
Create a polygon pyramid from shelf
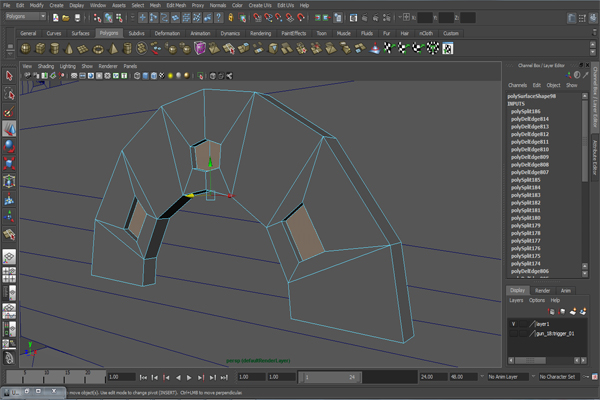(x=113, y=49)
